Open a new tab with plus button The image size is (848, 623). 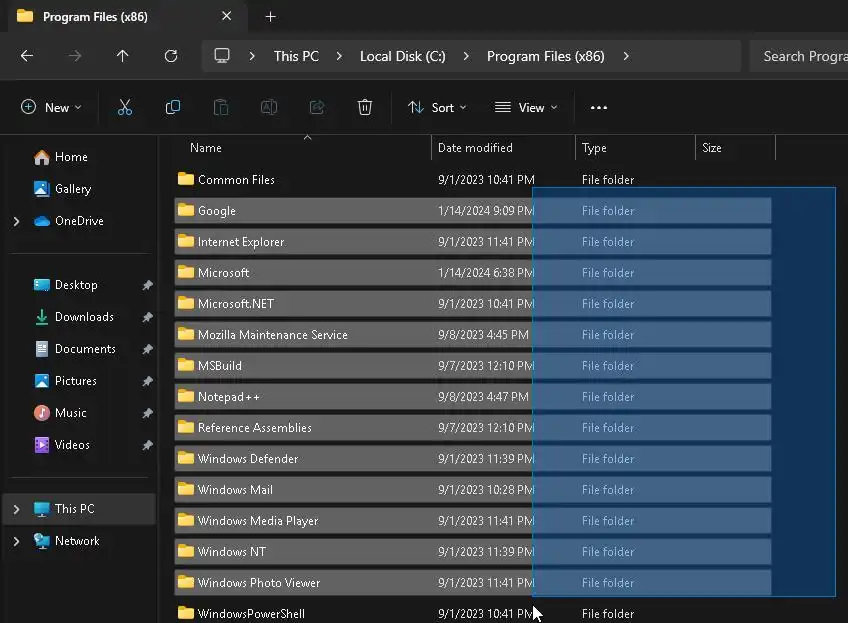click(x=270, y=17)
